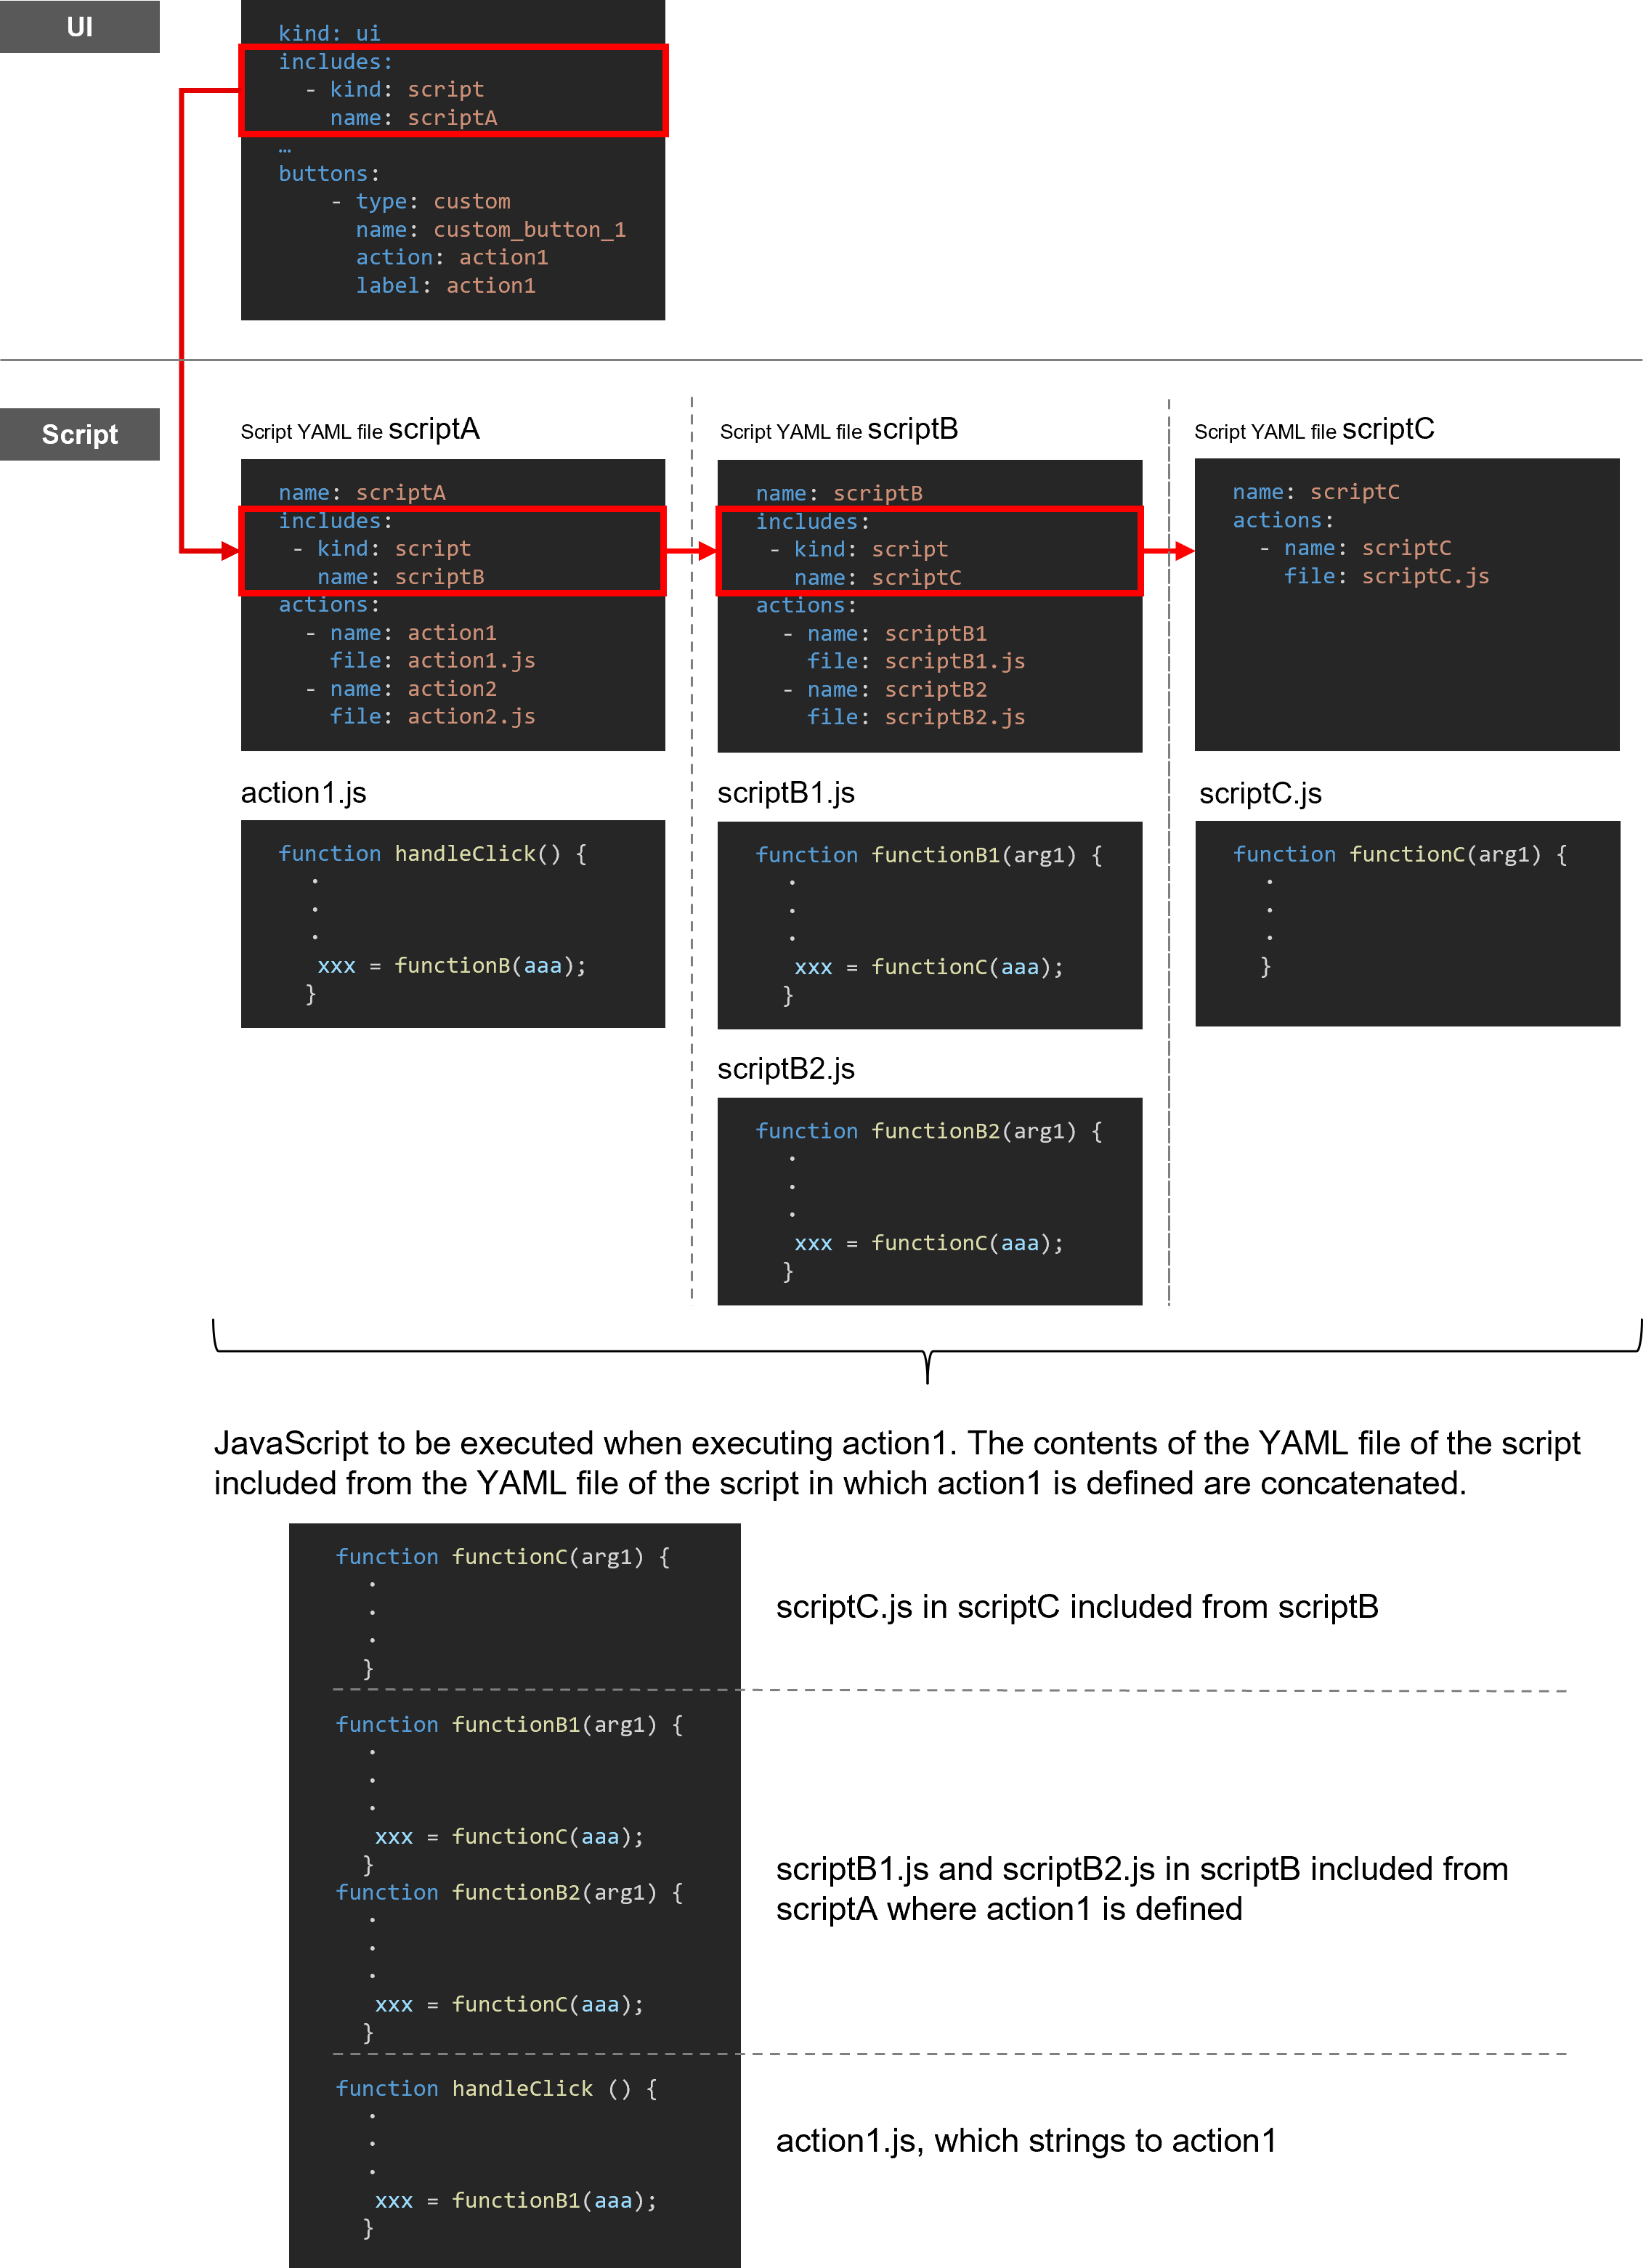Select the highlighted includes block for scriptC
1646x2268 pixels.
tap(930, 551)
